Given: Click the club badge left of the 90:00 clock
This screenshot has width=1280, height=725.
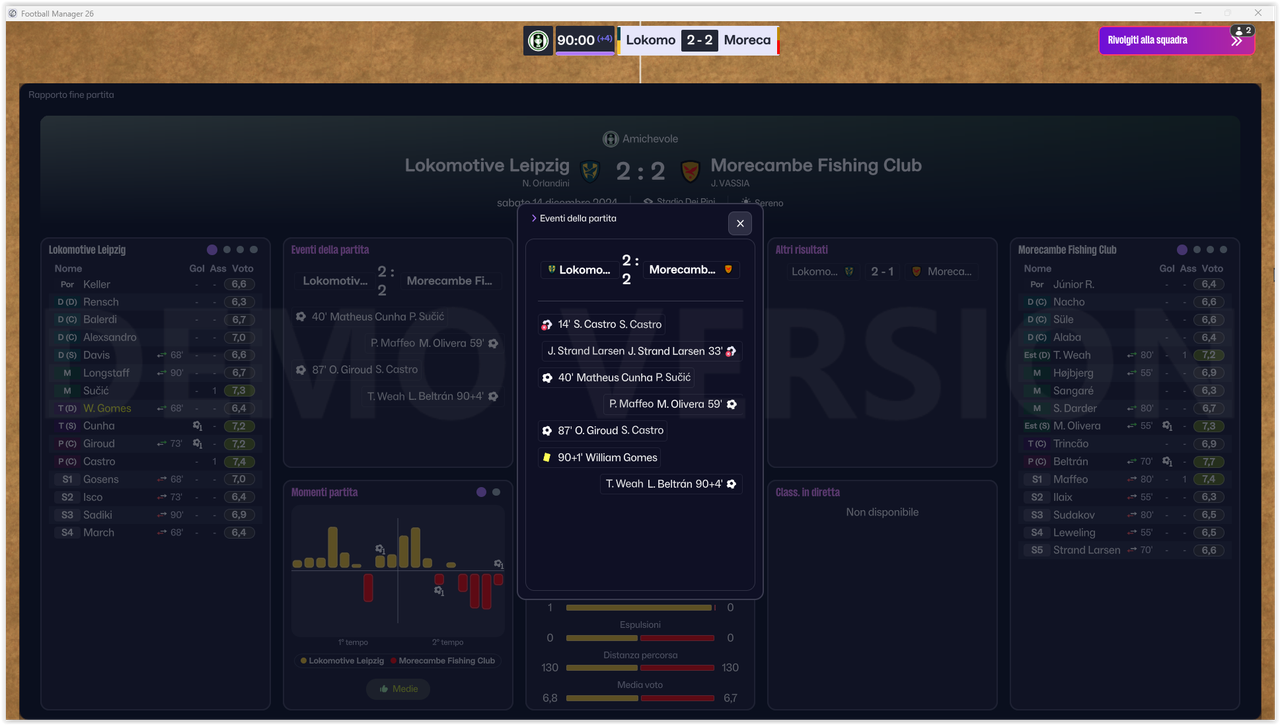Looking at the screenshot, I should [x=538, y=41].
